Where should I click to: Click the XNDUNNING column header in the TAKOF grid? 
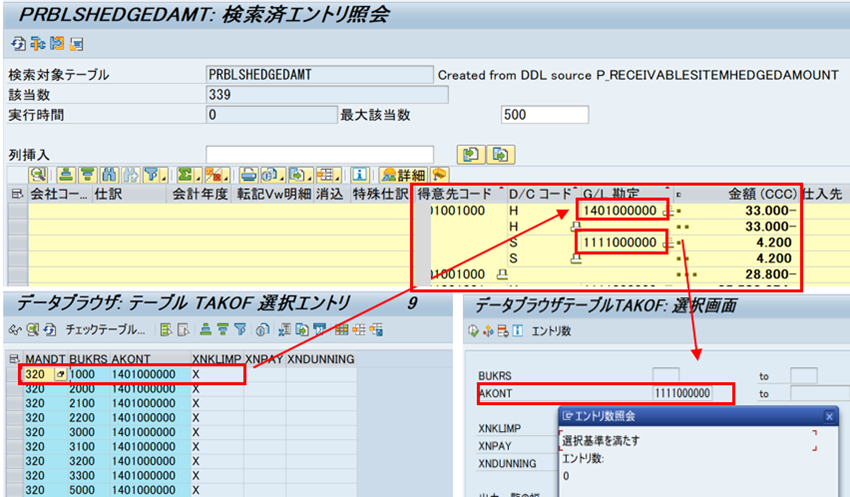coord(321,359)
